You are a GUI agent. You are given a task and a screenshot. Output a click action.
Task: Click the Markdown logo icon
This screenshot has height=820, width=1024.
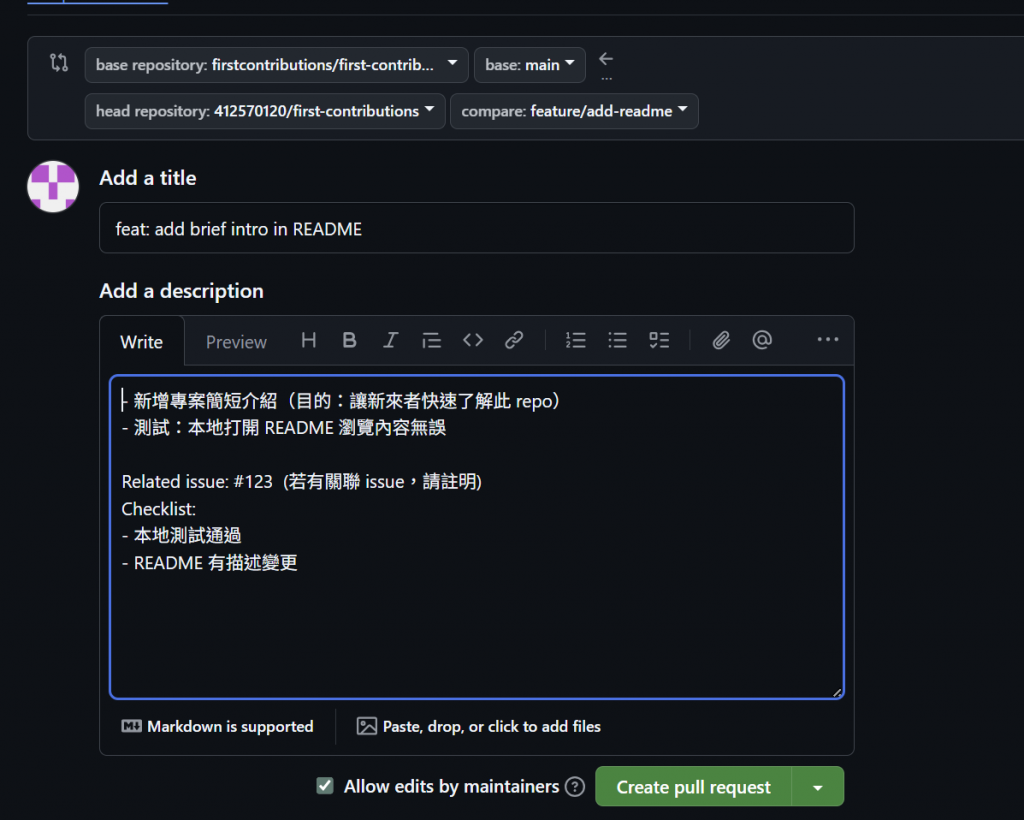tap(131, 726)
